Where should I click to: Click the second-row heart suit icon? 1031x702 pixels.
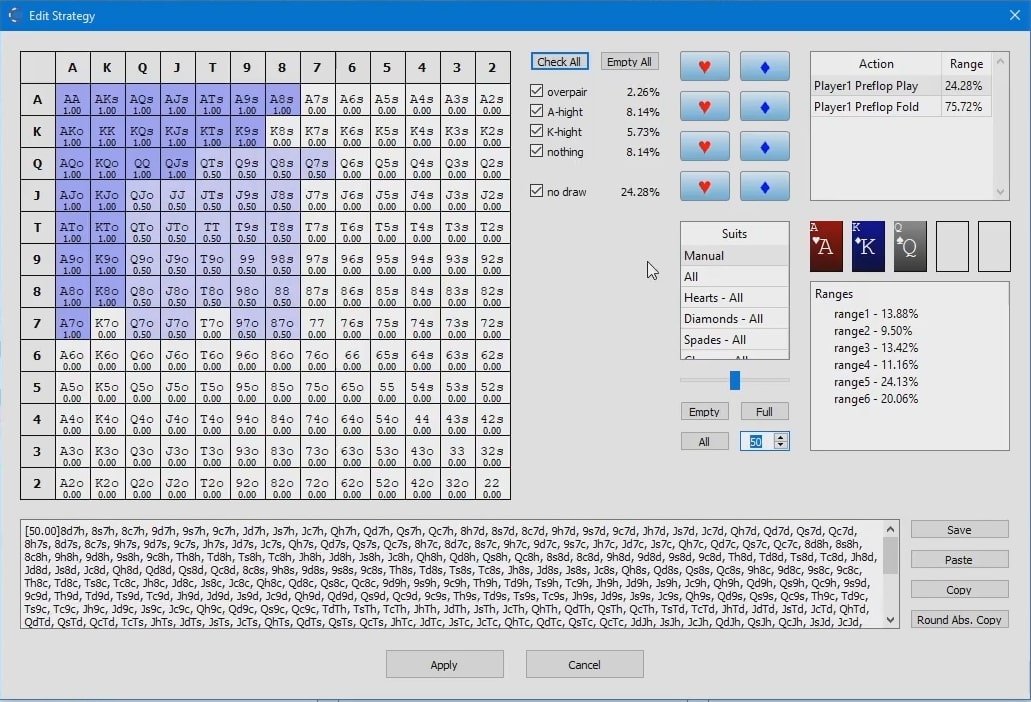(704, 106)
